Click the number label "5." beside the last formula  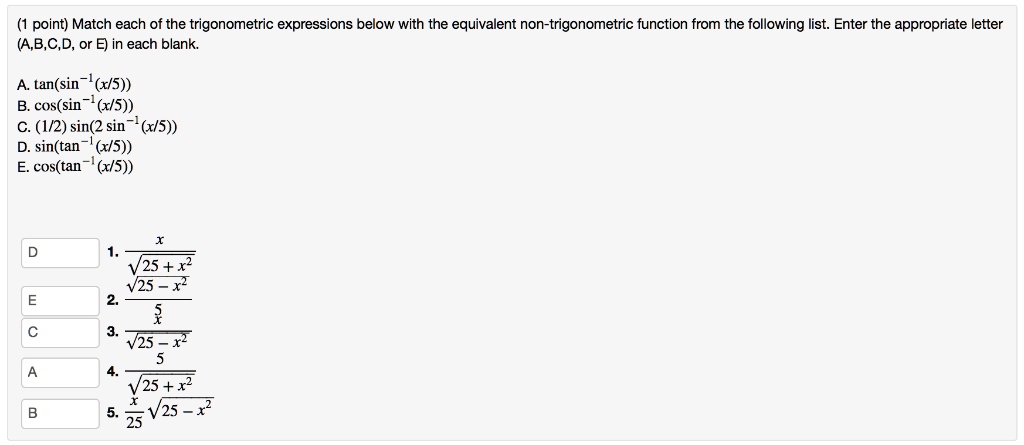(x=113, y=410)
